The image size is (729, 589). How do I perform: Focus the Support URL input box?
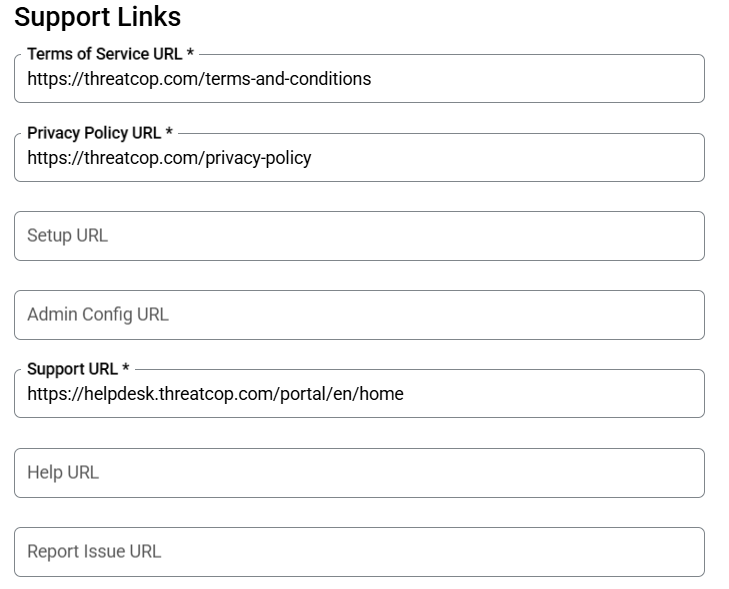click(x=359, y=393)
